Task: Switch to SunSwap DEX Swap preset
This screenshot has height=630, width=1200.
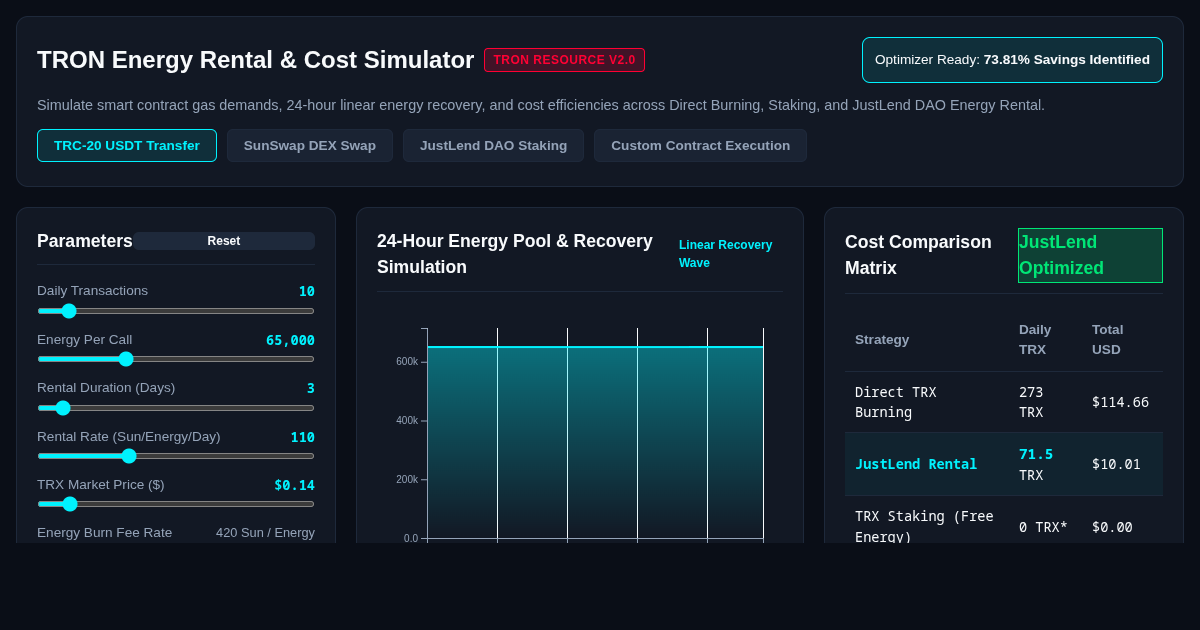Action: pyautogui.click(x=310, y=145)
